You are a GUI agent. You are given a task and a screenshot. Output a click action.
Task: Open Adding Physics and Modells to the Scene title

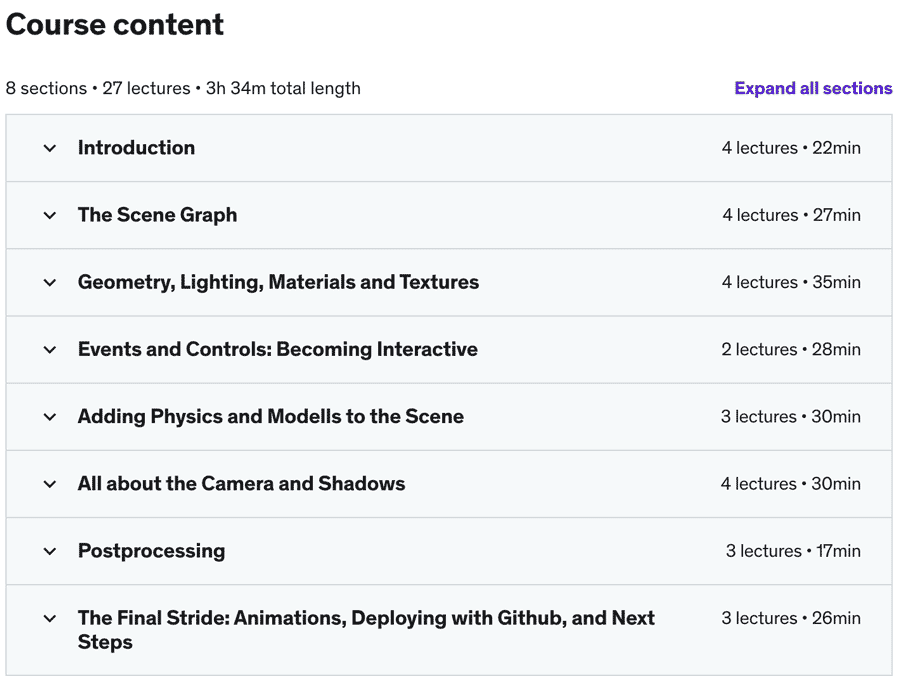click(x=270, y=416)
